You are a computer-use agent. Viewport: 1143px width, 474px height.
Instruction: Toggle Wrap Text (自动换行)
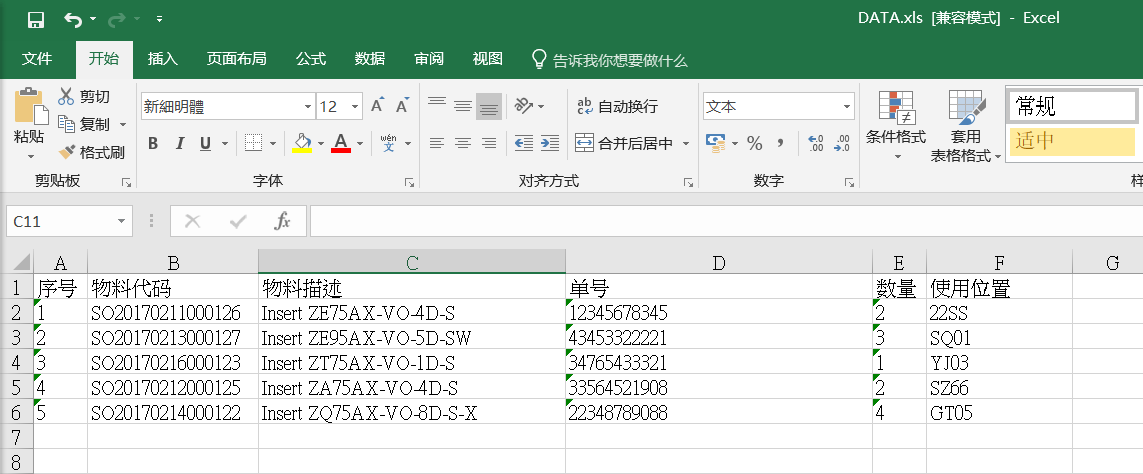coord(618,106)
